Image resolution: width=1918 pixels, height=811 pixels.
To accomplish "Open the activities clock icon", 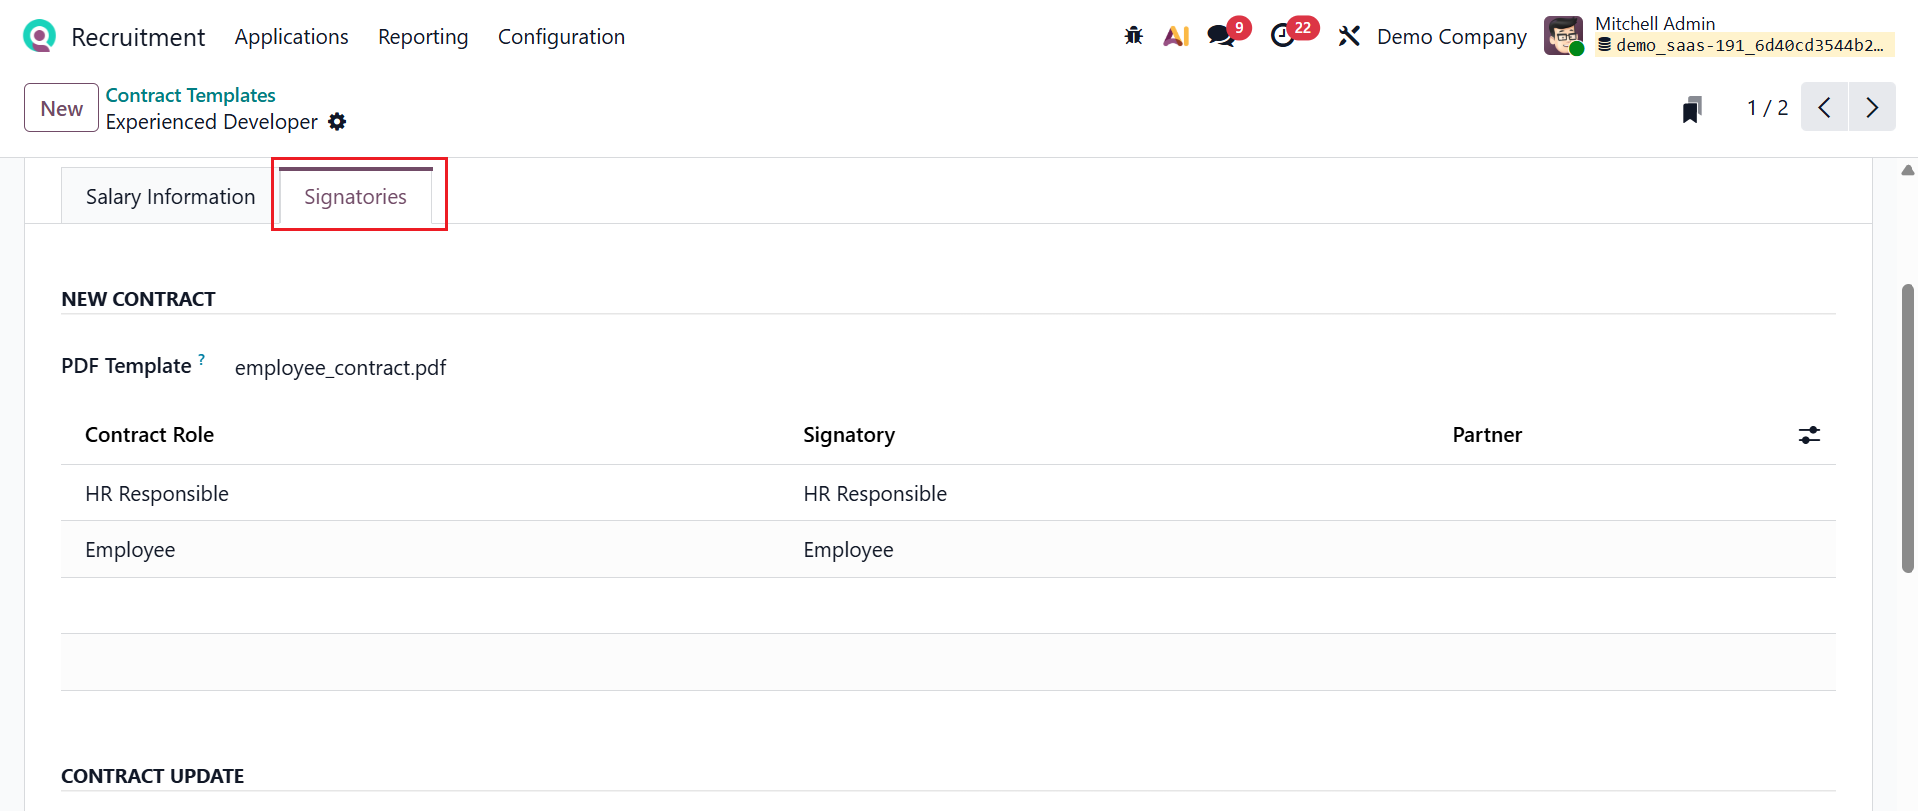I will [1283, 36].
